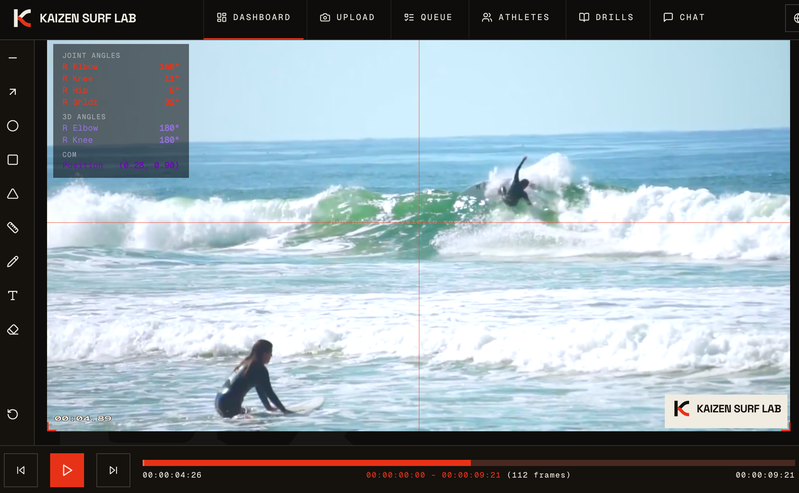Click the Kaizen Surf Lab logo

(x=22, y=18)
